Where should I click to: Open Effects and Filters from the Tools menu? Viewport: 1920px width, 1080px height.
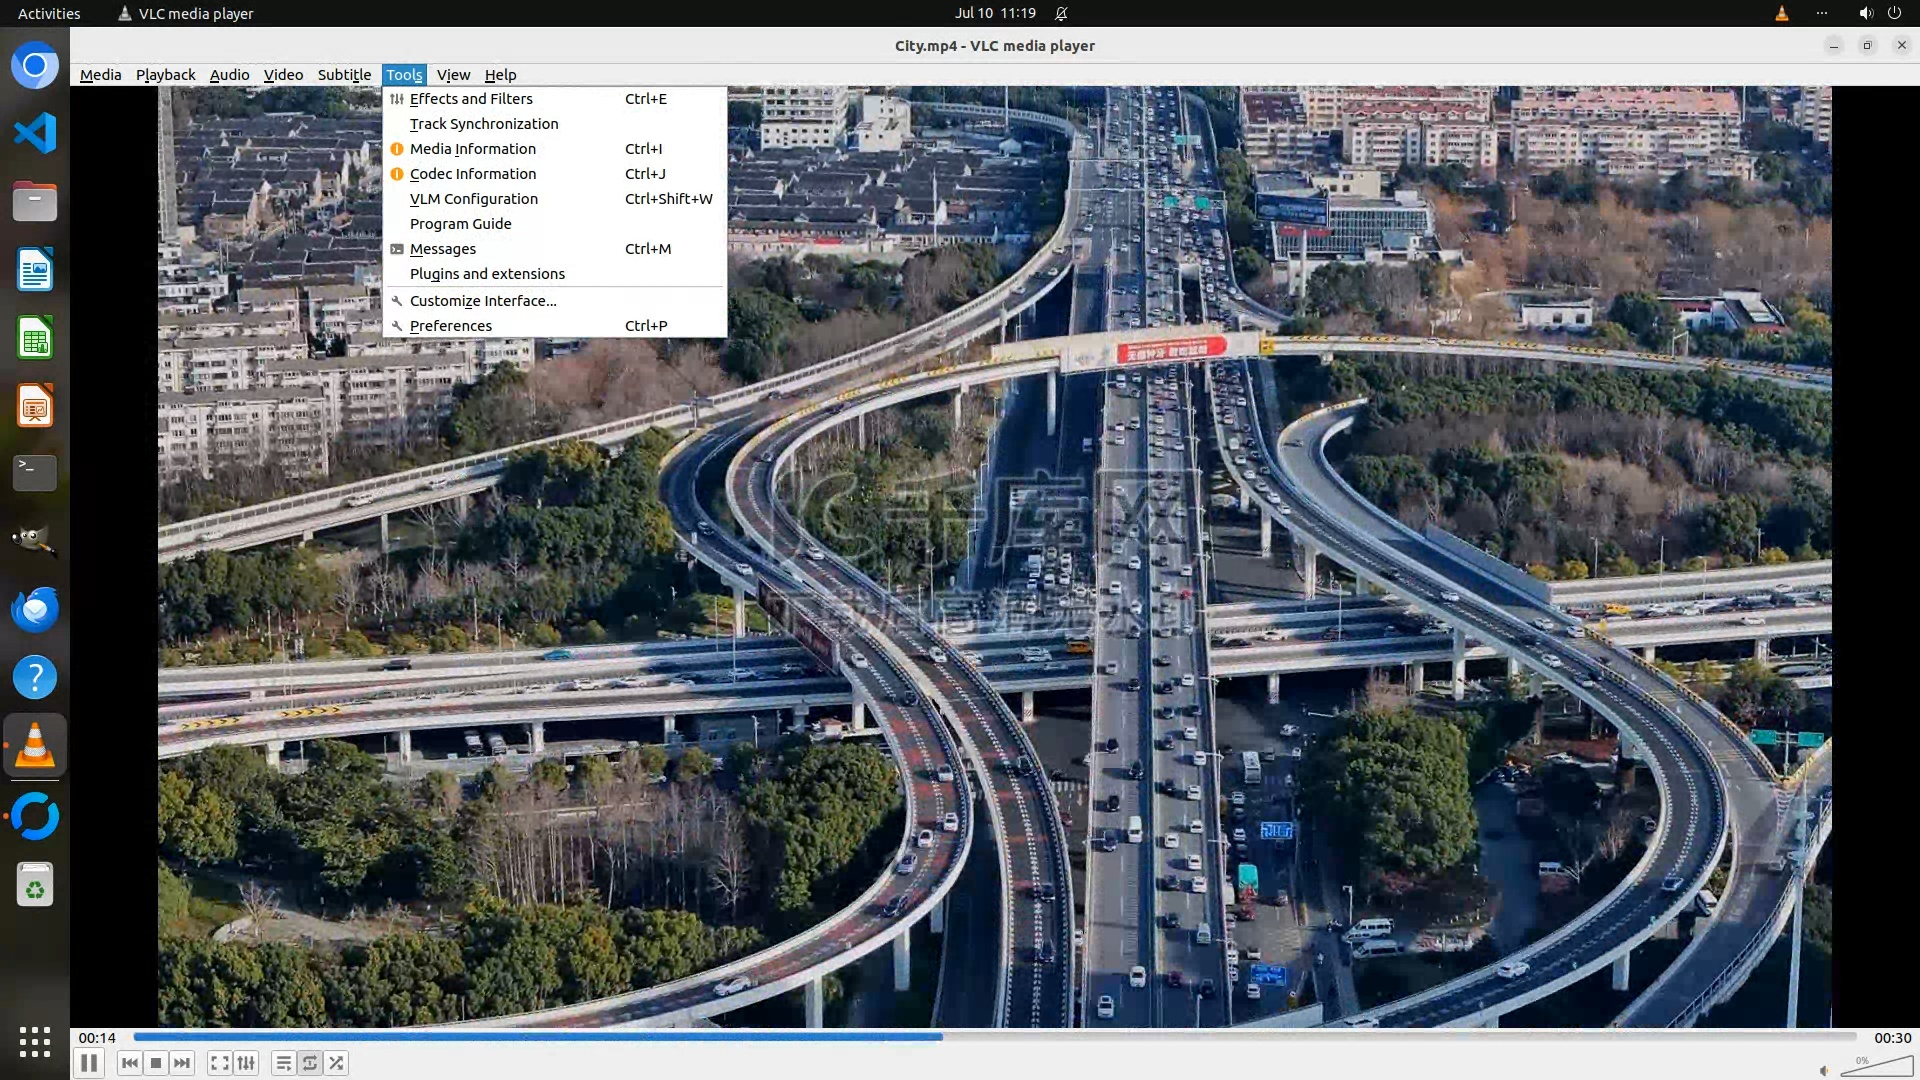point(471,99)
